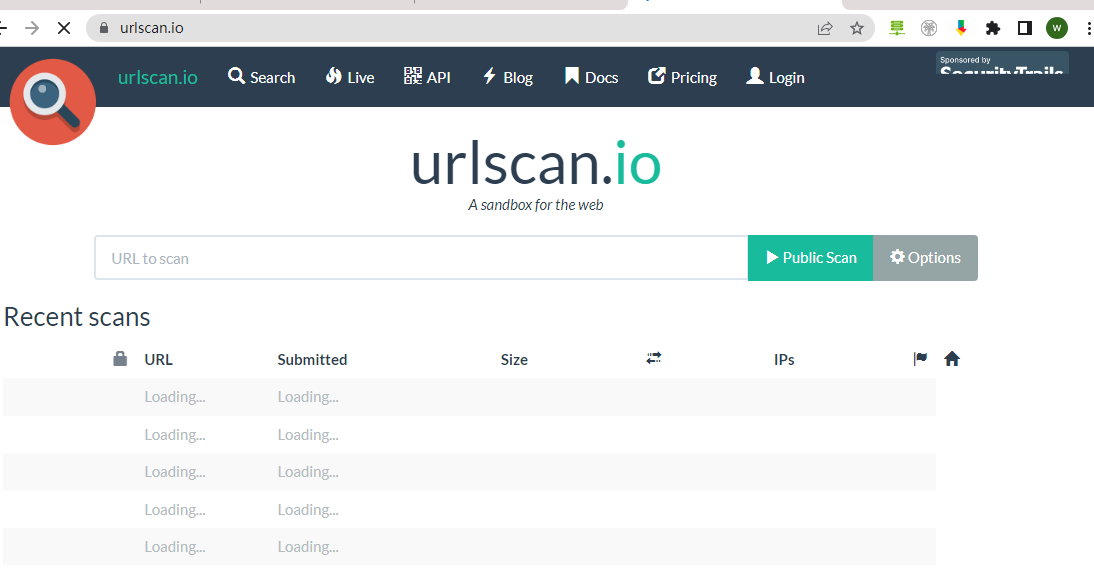Open the Docs page
The image size is (1094, 568).
coord(591,77)
